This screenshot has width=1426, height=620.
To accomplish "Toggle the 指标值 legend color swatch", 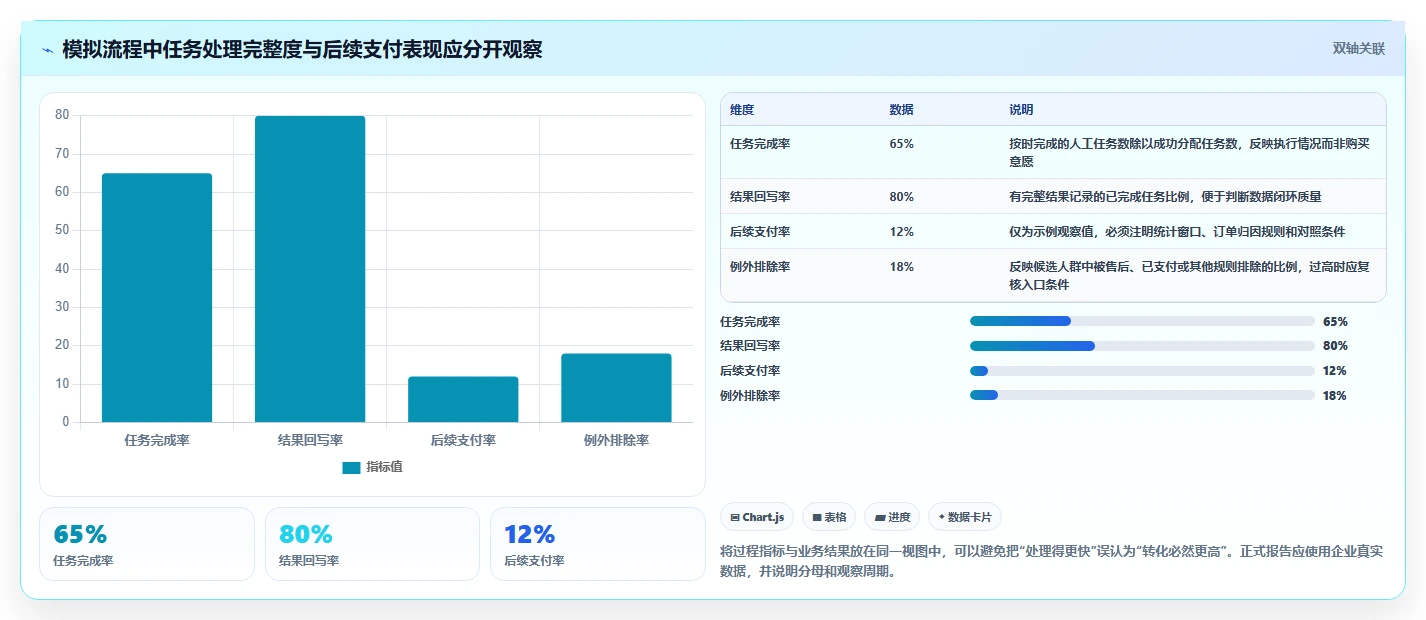I will click(351, 468).
